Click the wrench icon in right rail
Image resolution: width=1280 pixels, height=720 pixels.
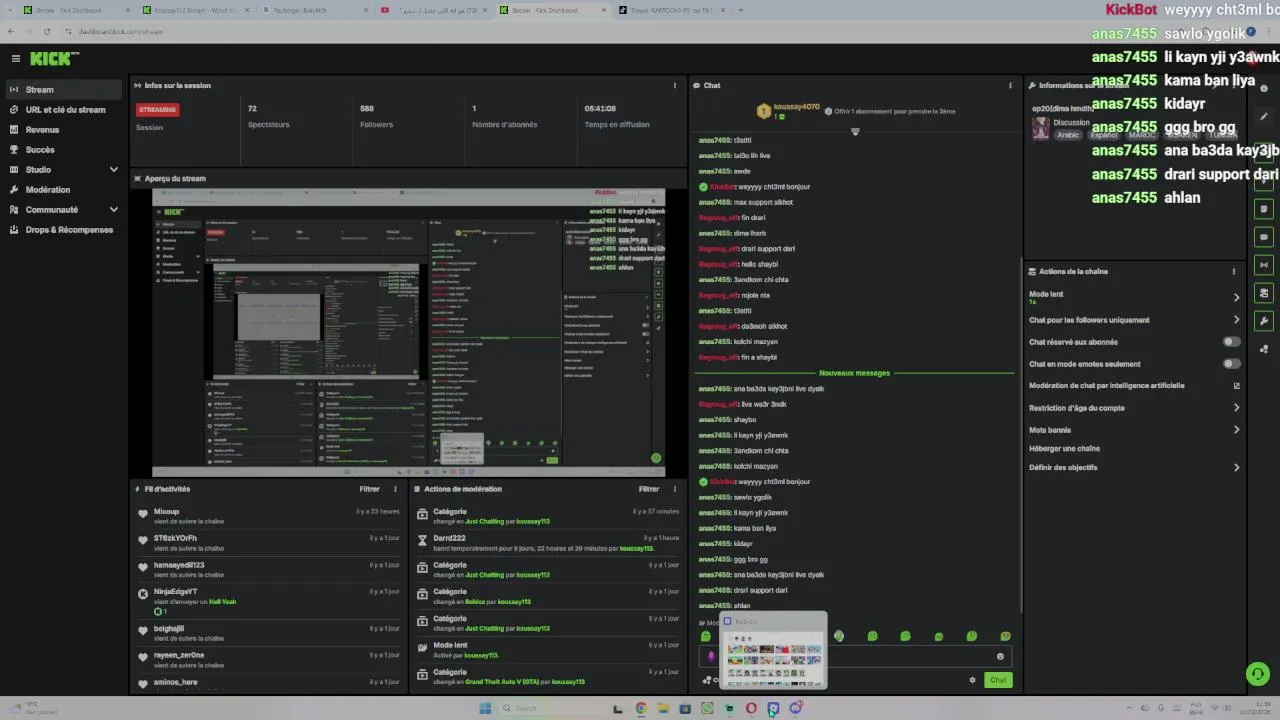[1264, 321]
